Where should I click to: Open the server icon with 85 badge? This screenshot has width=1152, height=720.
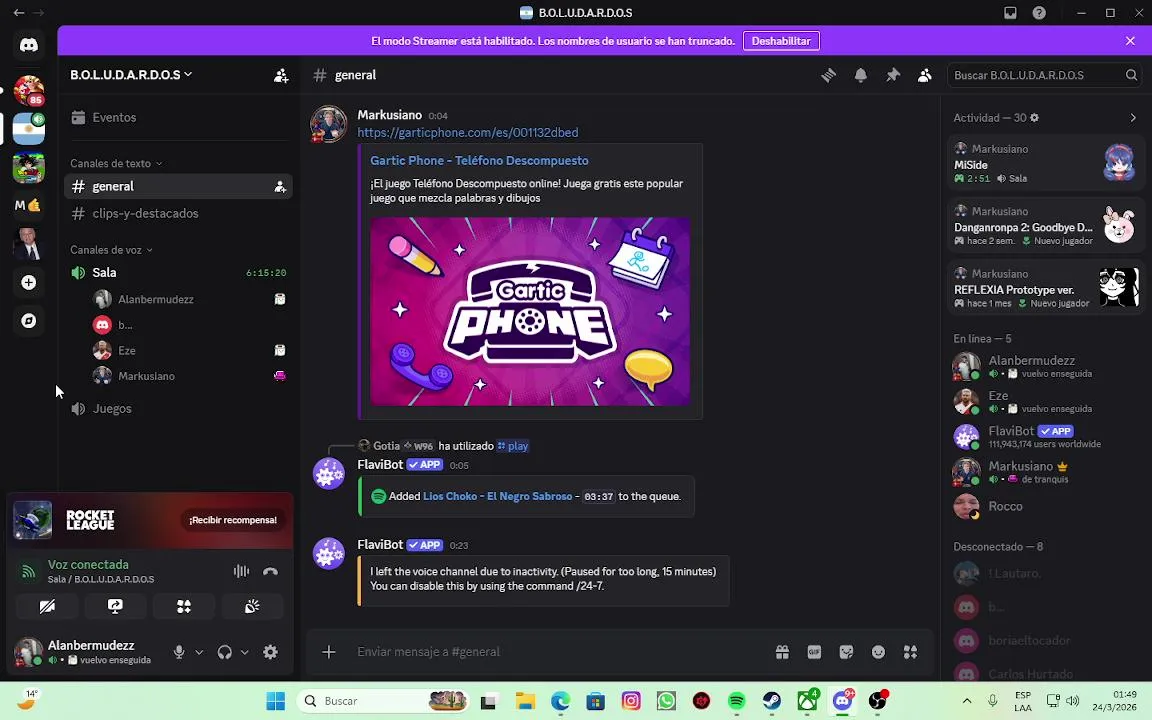pos(29,91)
